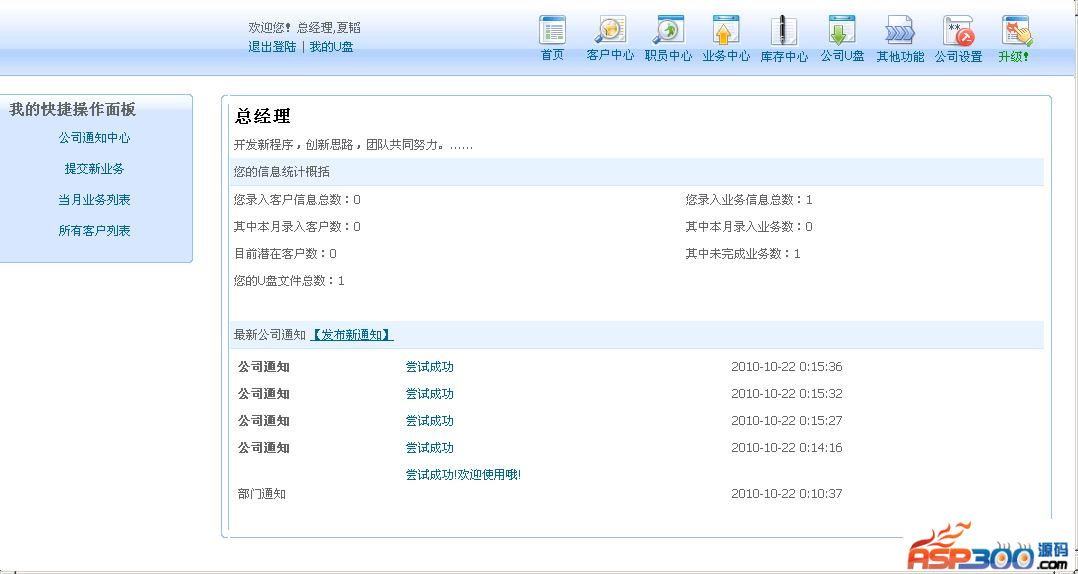Image resolution: width=1078 pixels, height=574 pixels.
Task: Click 其中未完成业务数：1 text
Action: [x=743, y=253]
